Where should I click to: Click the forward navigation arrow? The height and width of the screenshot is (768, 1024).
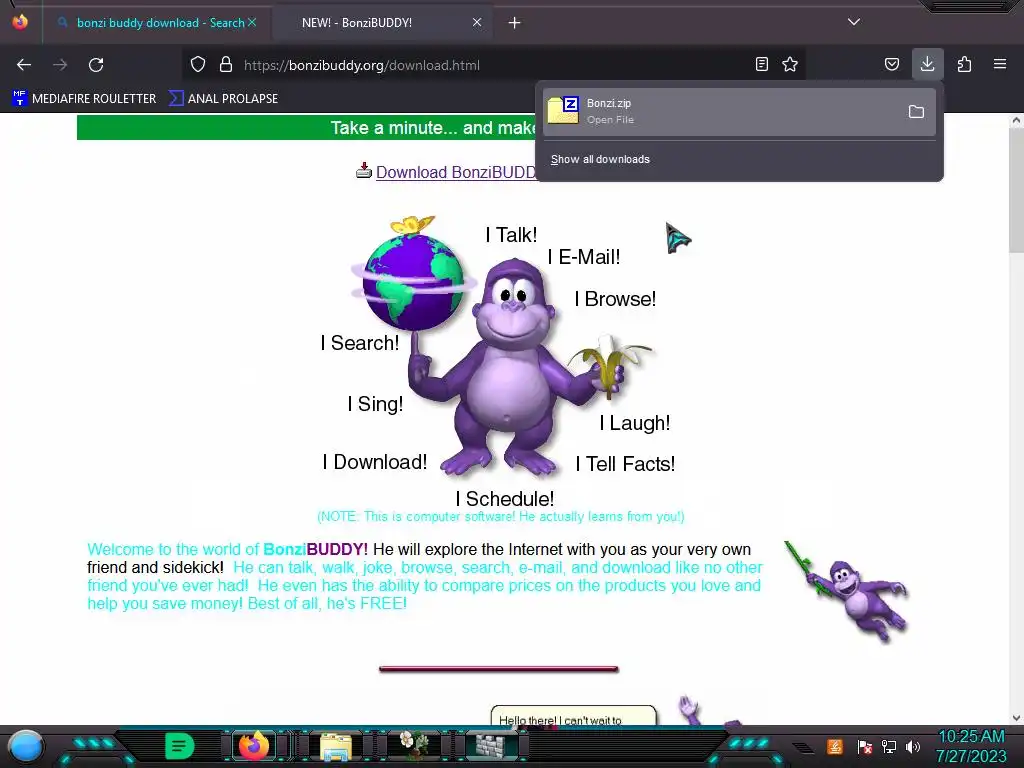[60, 65]
